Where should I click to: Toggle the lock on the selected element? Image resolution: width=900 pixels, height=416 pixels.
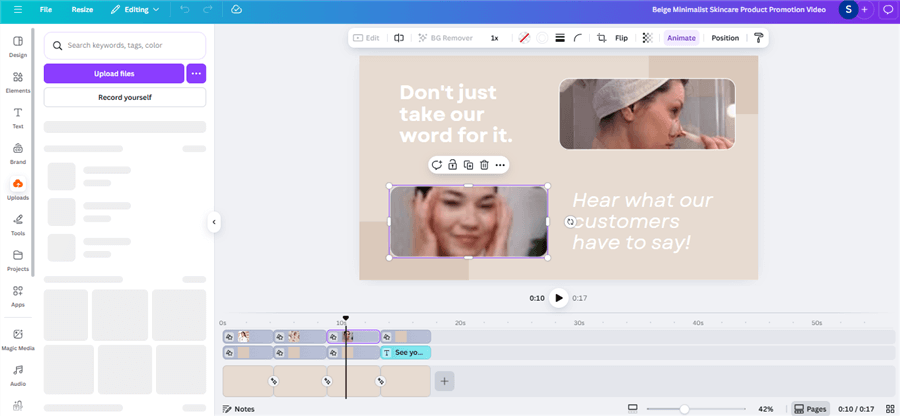(452, 165)
